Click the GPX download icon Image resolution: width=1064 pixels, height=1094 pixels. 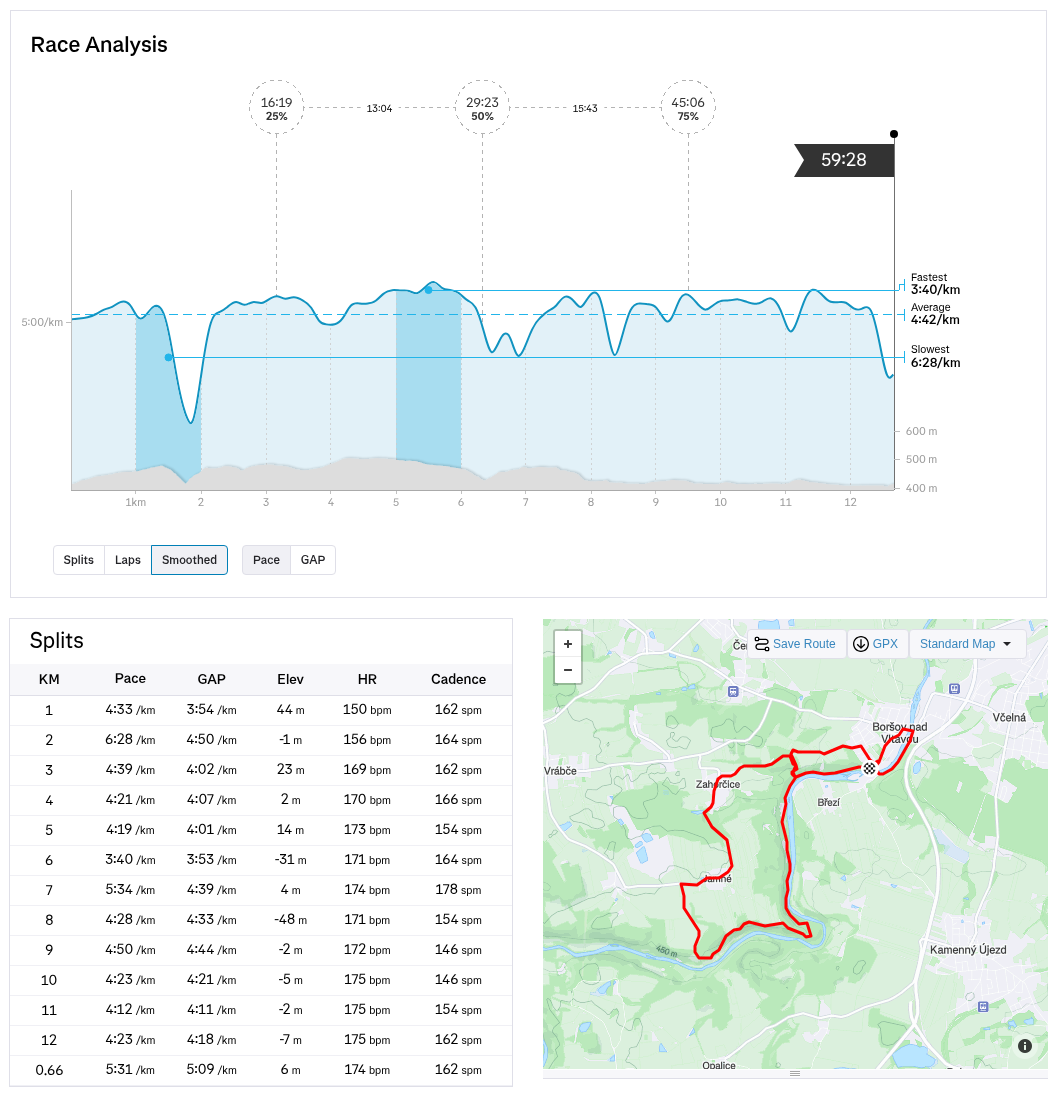point(860,644)
